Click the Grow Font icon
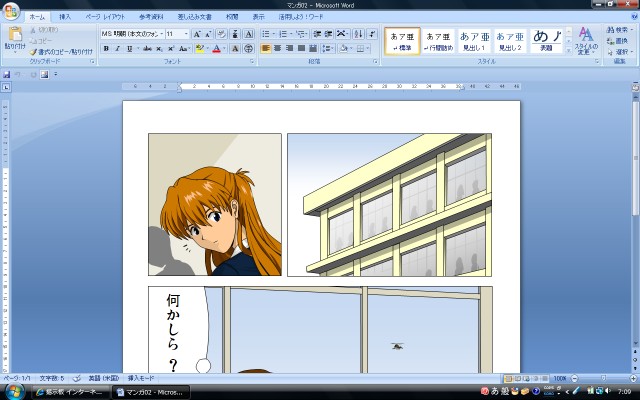The image size is (640, 400). coord(196,34)
